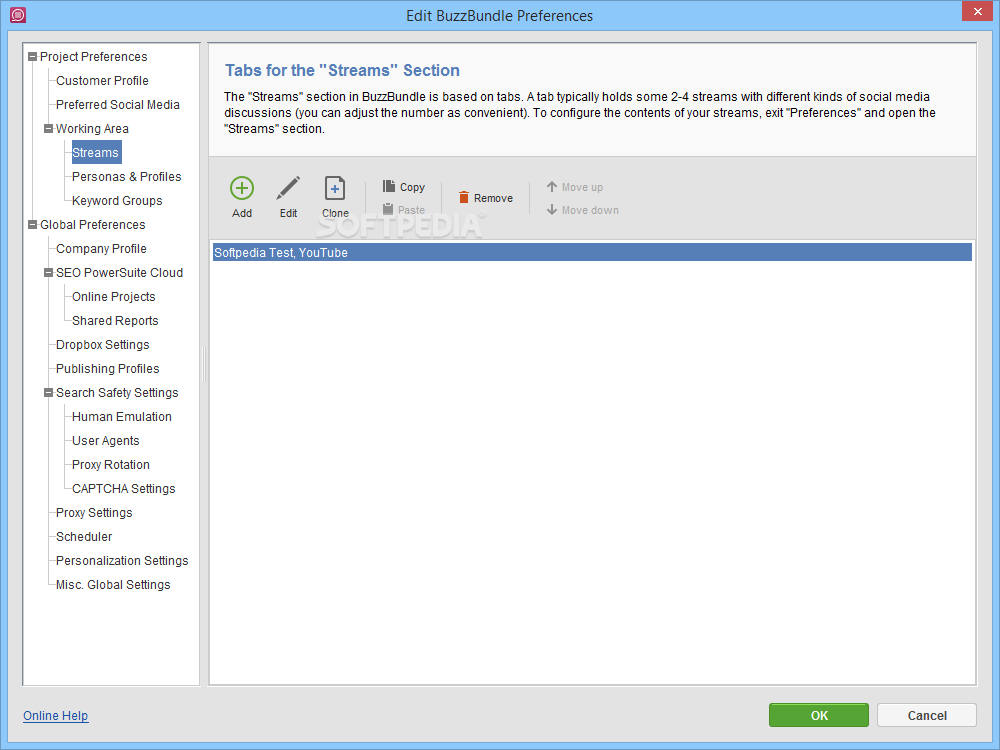Viewport: 1000px width, 750px height.
Task: Click the panel splitter handle beside the tree
Action: pyautogui.click(x=204, y=364)
